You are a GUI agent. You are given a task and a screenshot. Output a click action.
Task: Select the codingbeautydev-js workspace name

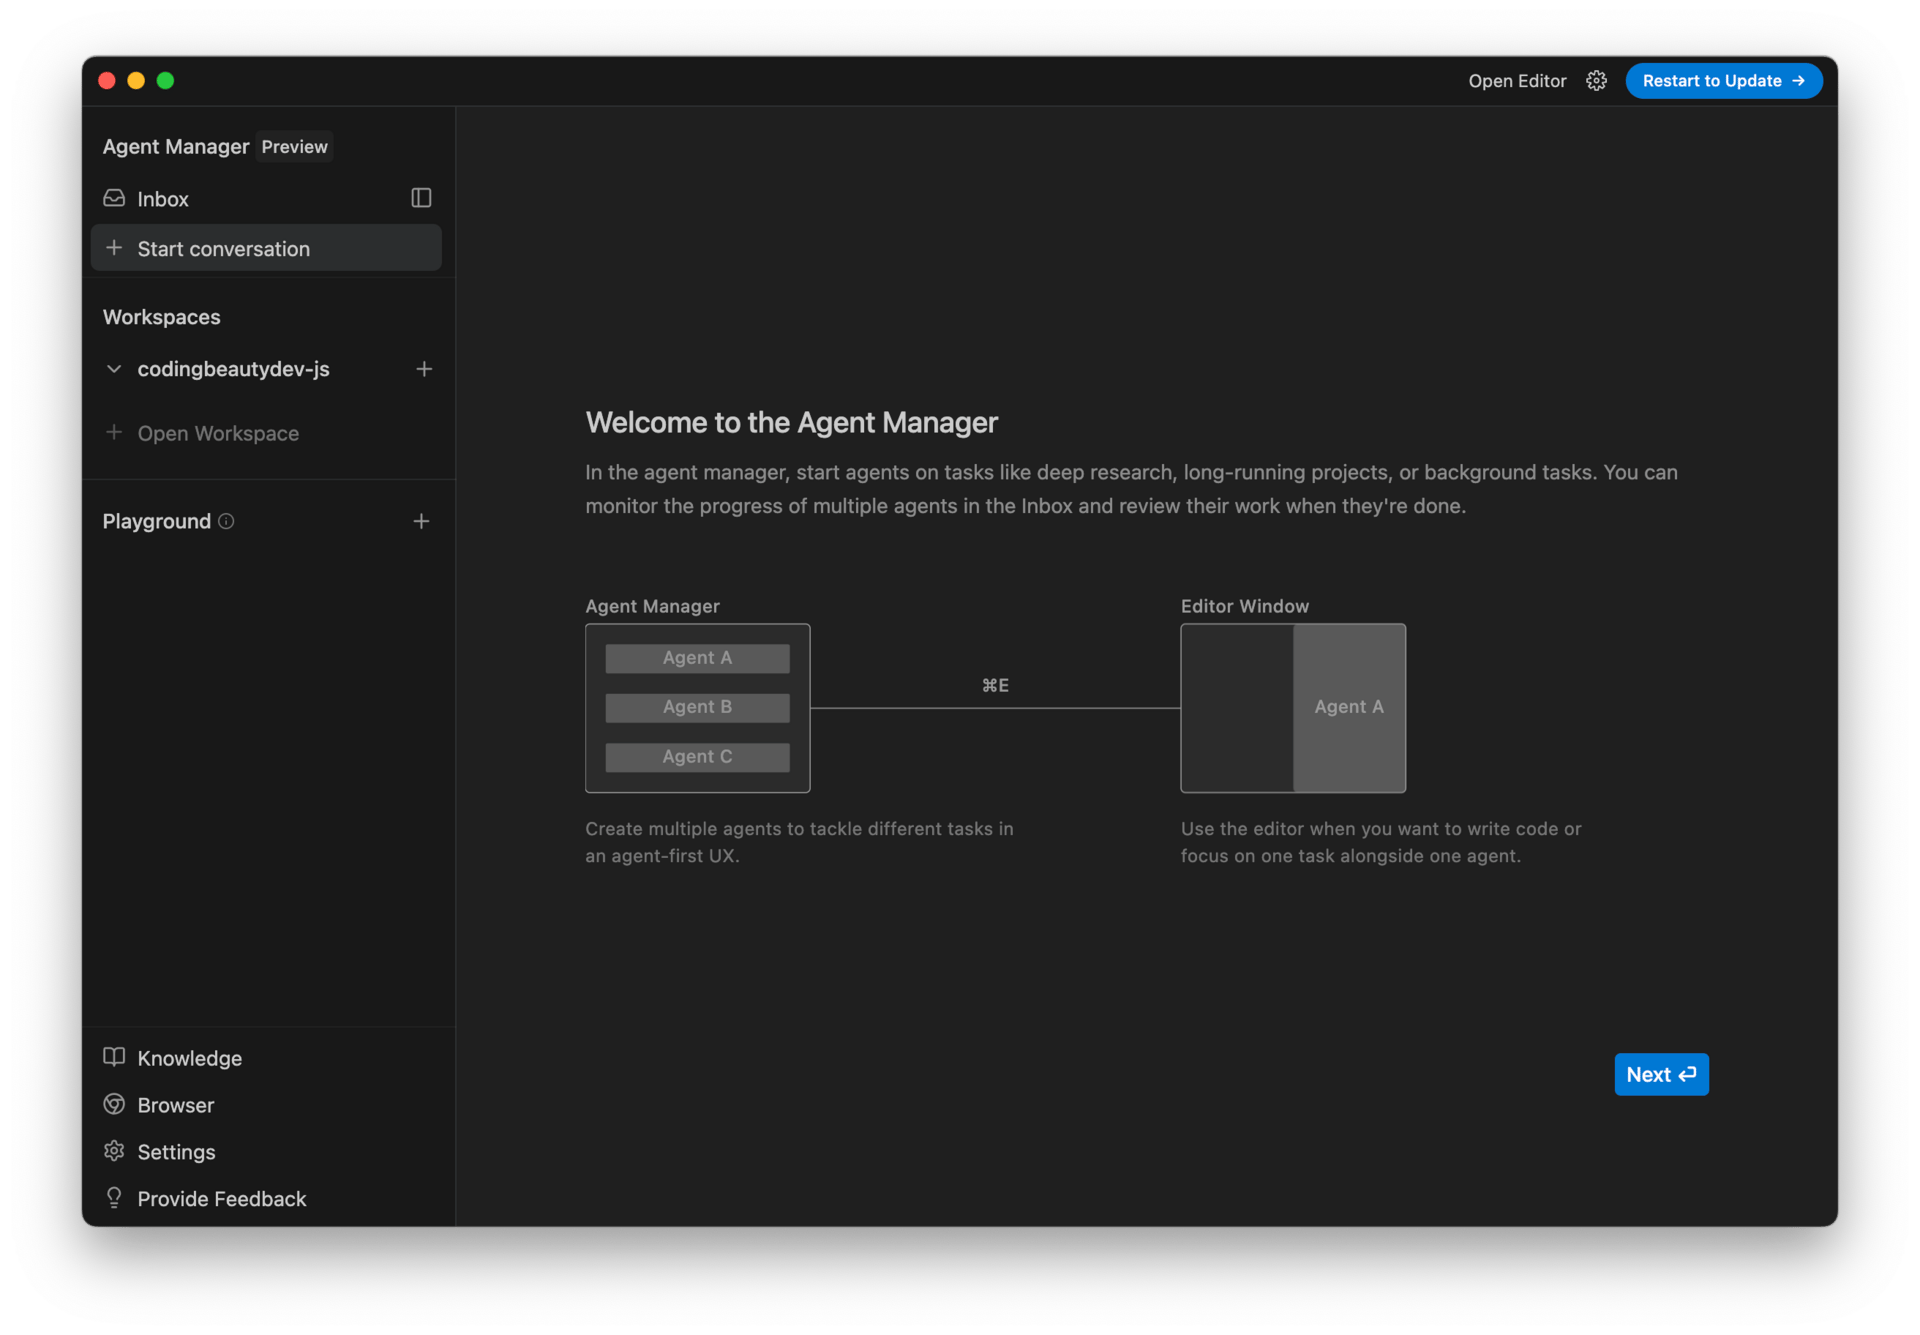233,369
